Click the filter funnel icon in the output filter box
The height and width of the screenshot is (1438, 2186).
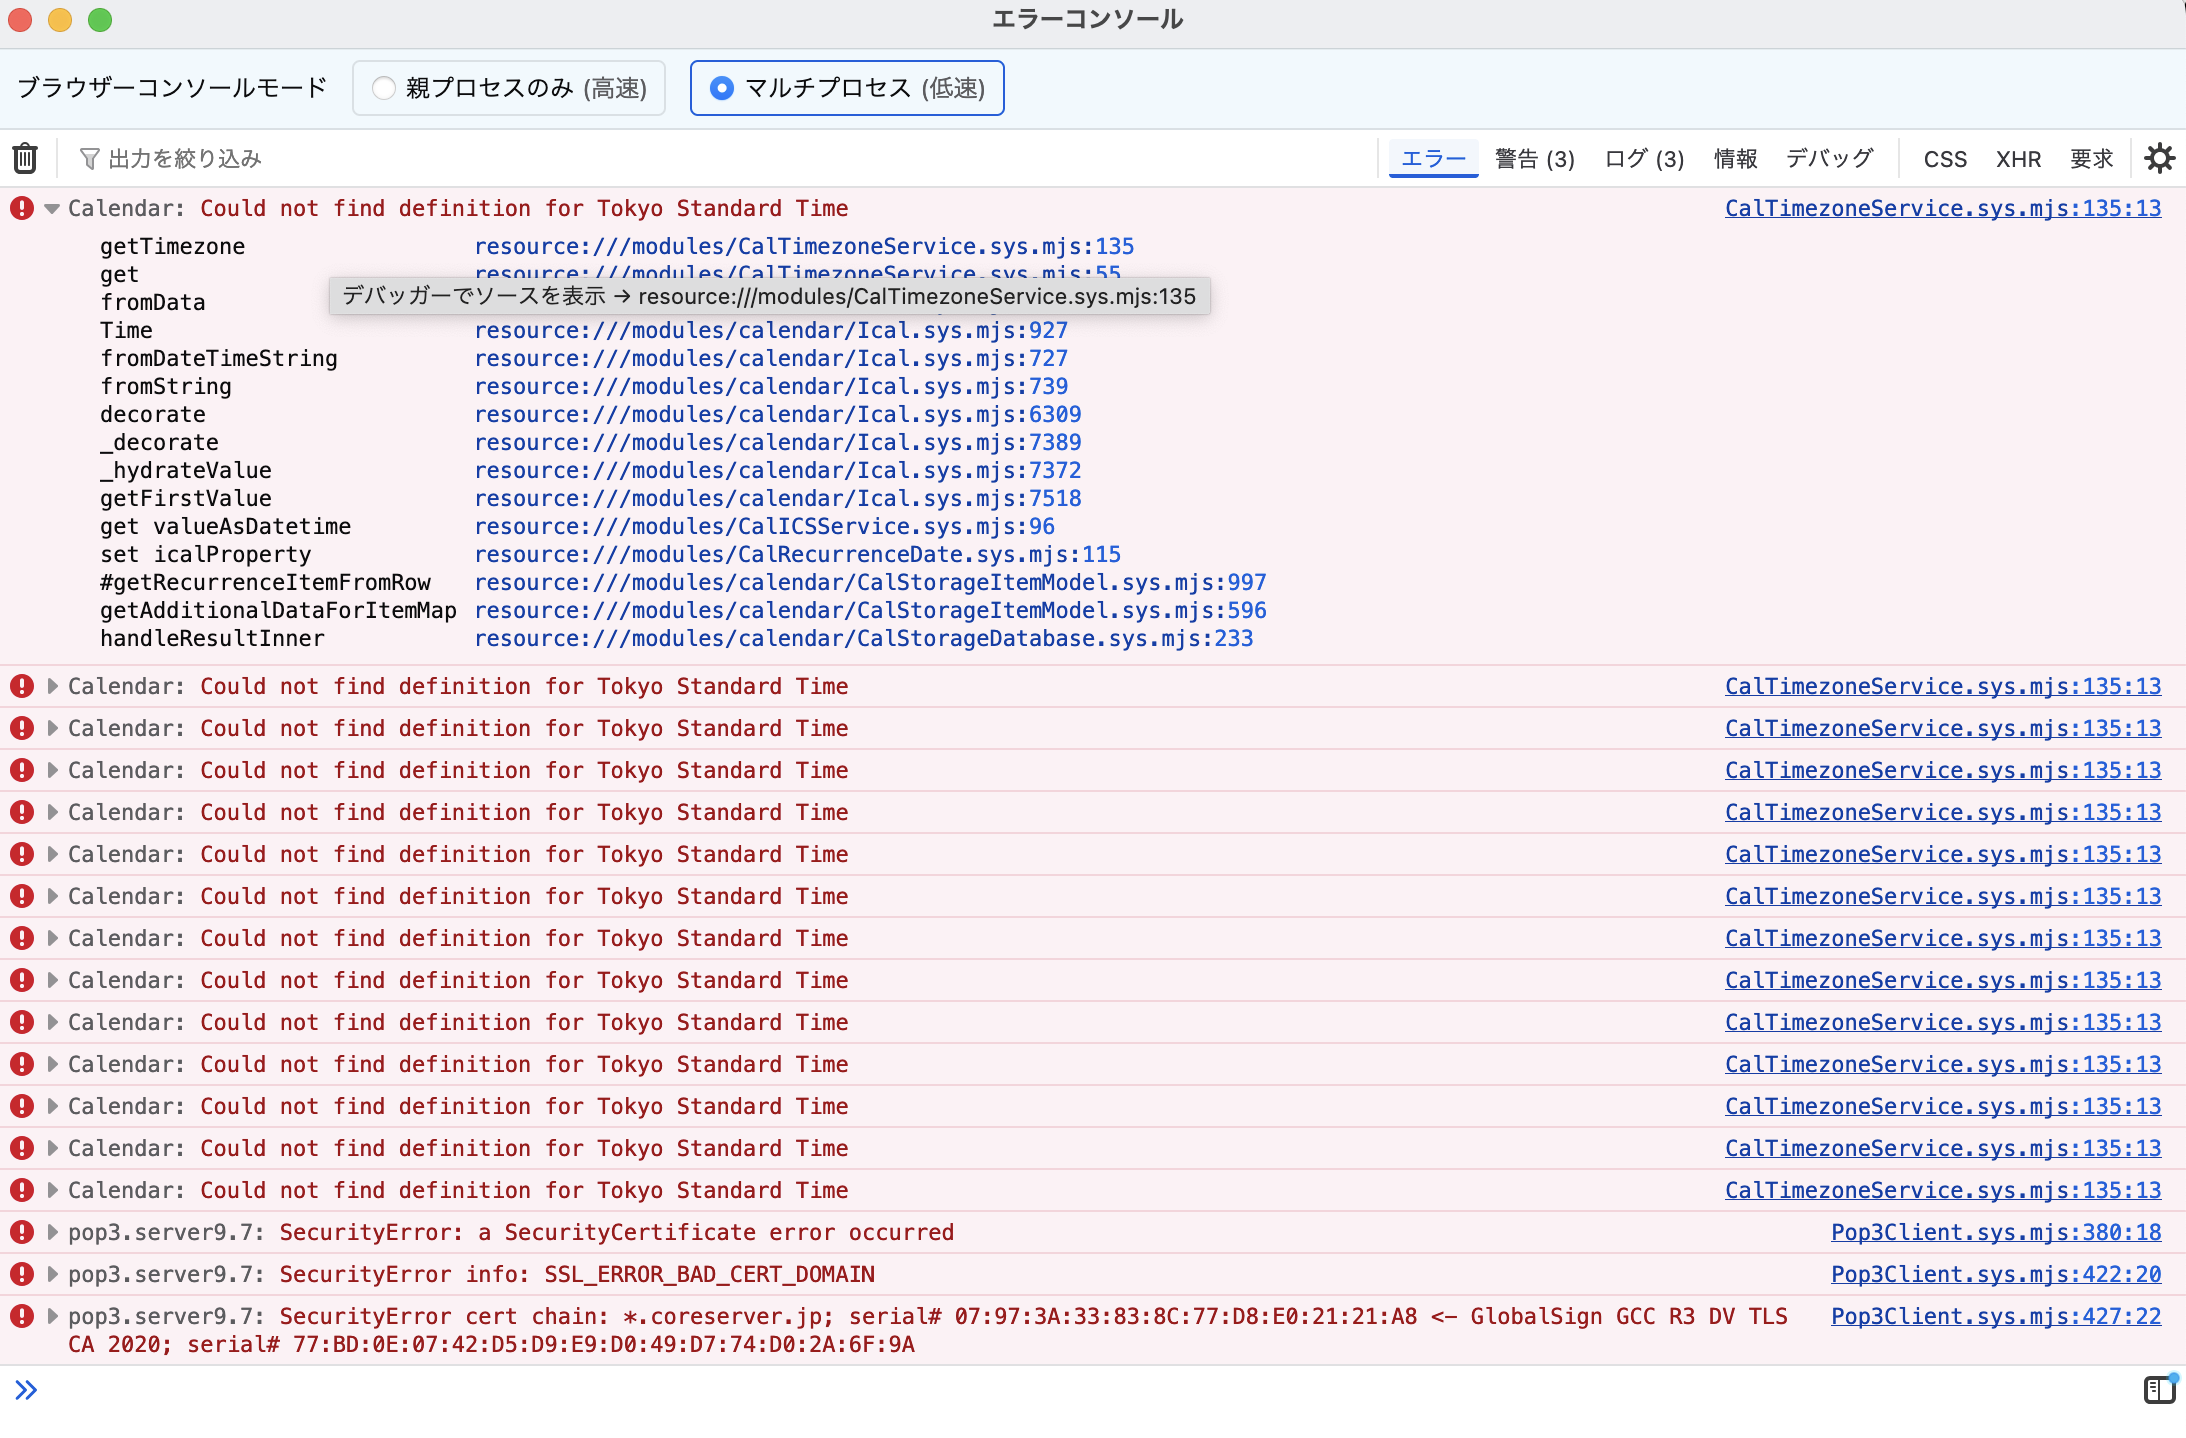pyautogui.click(x=90, y=159)
